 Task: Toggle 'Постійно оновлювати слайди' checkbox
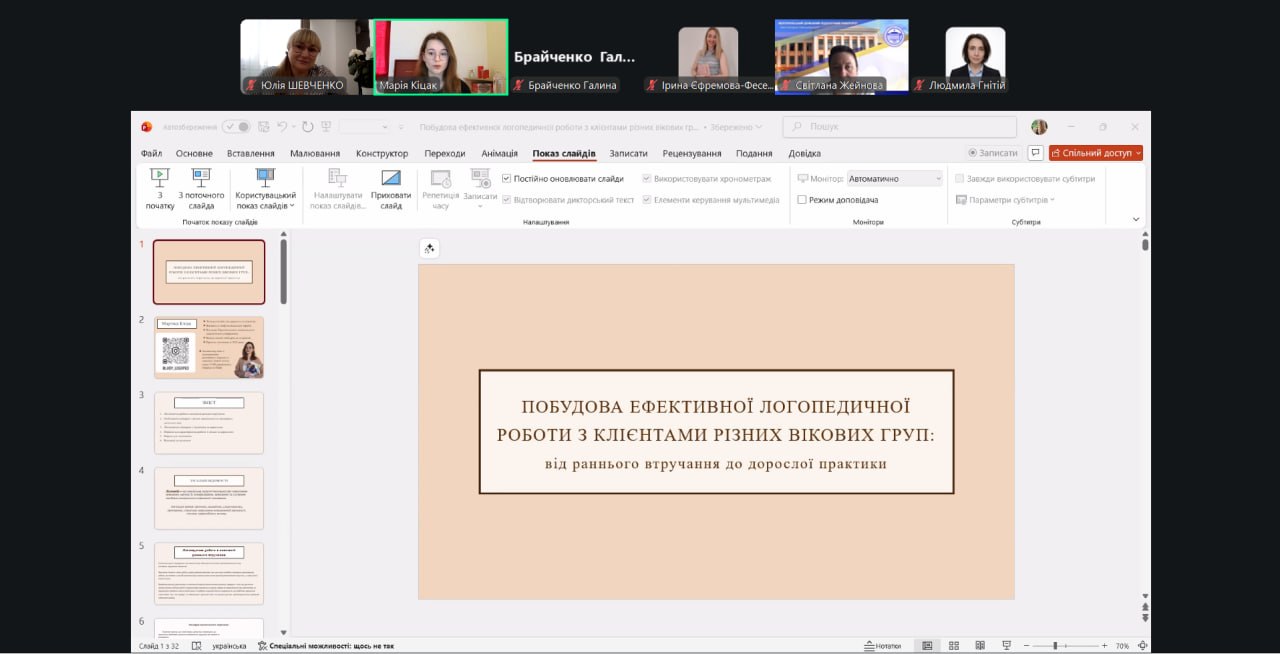coord(507,179)
